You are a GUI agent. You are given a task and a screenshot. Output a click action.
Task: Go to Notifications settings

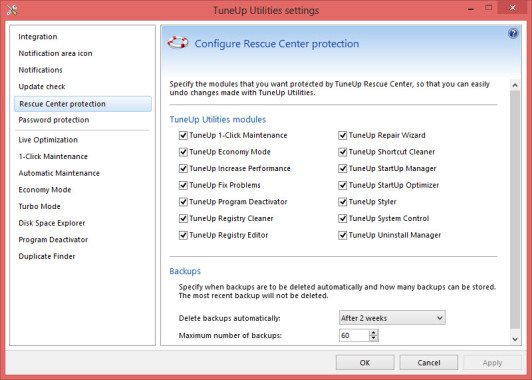[x=40, y=70]
